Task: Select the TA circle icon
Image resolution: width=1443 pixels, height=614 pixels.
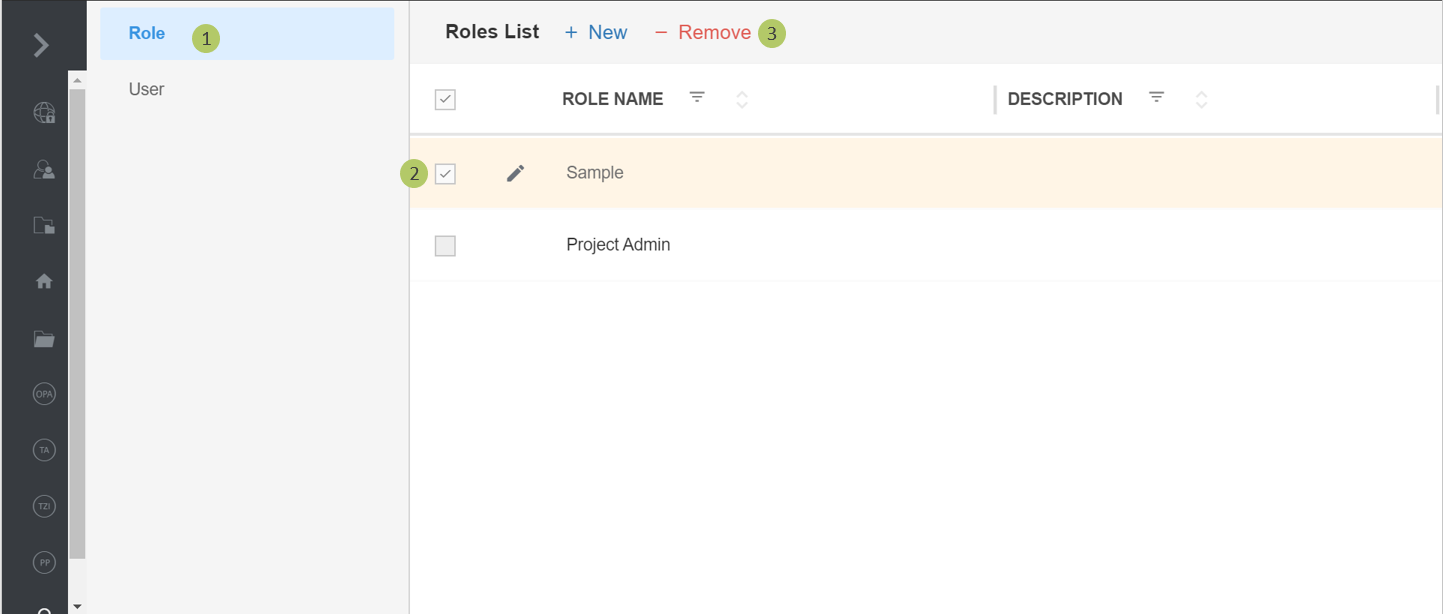Action: click(44, 451)
